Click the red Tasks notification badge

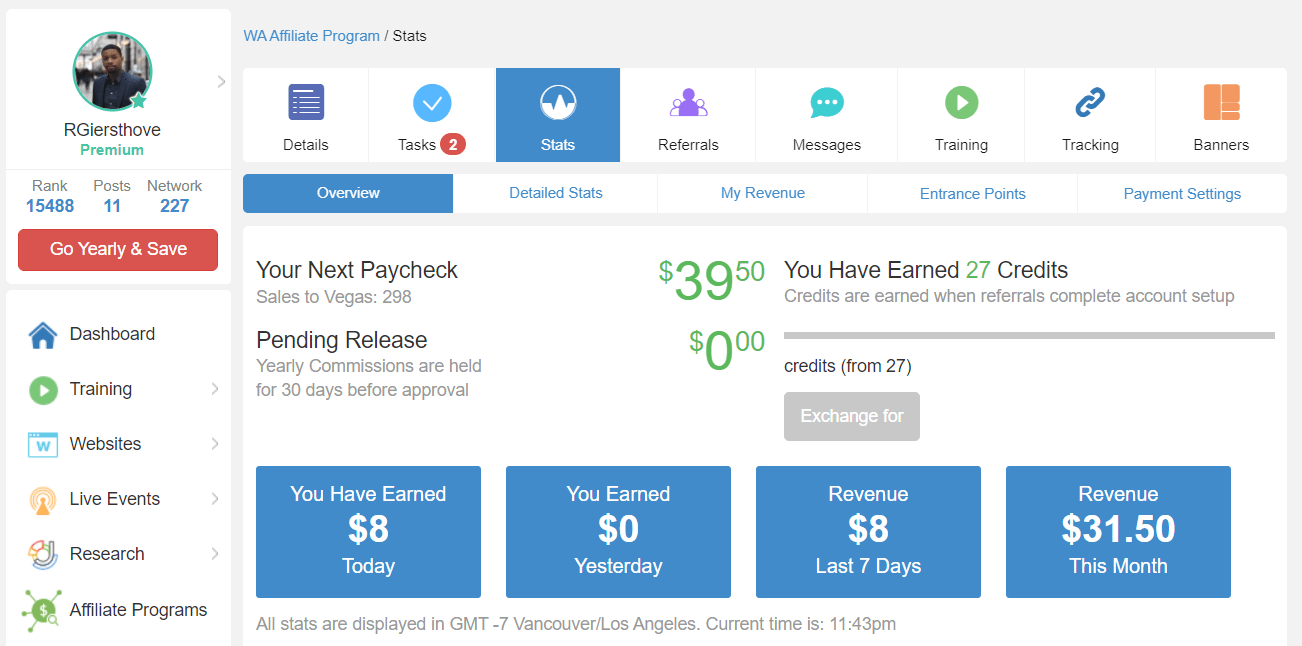(x=453, y=145)
